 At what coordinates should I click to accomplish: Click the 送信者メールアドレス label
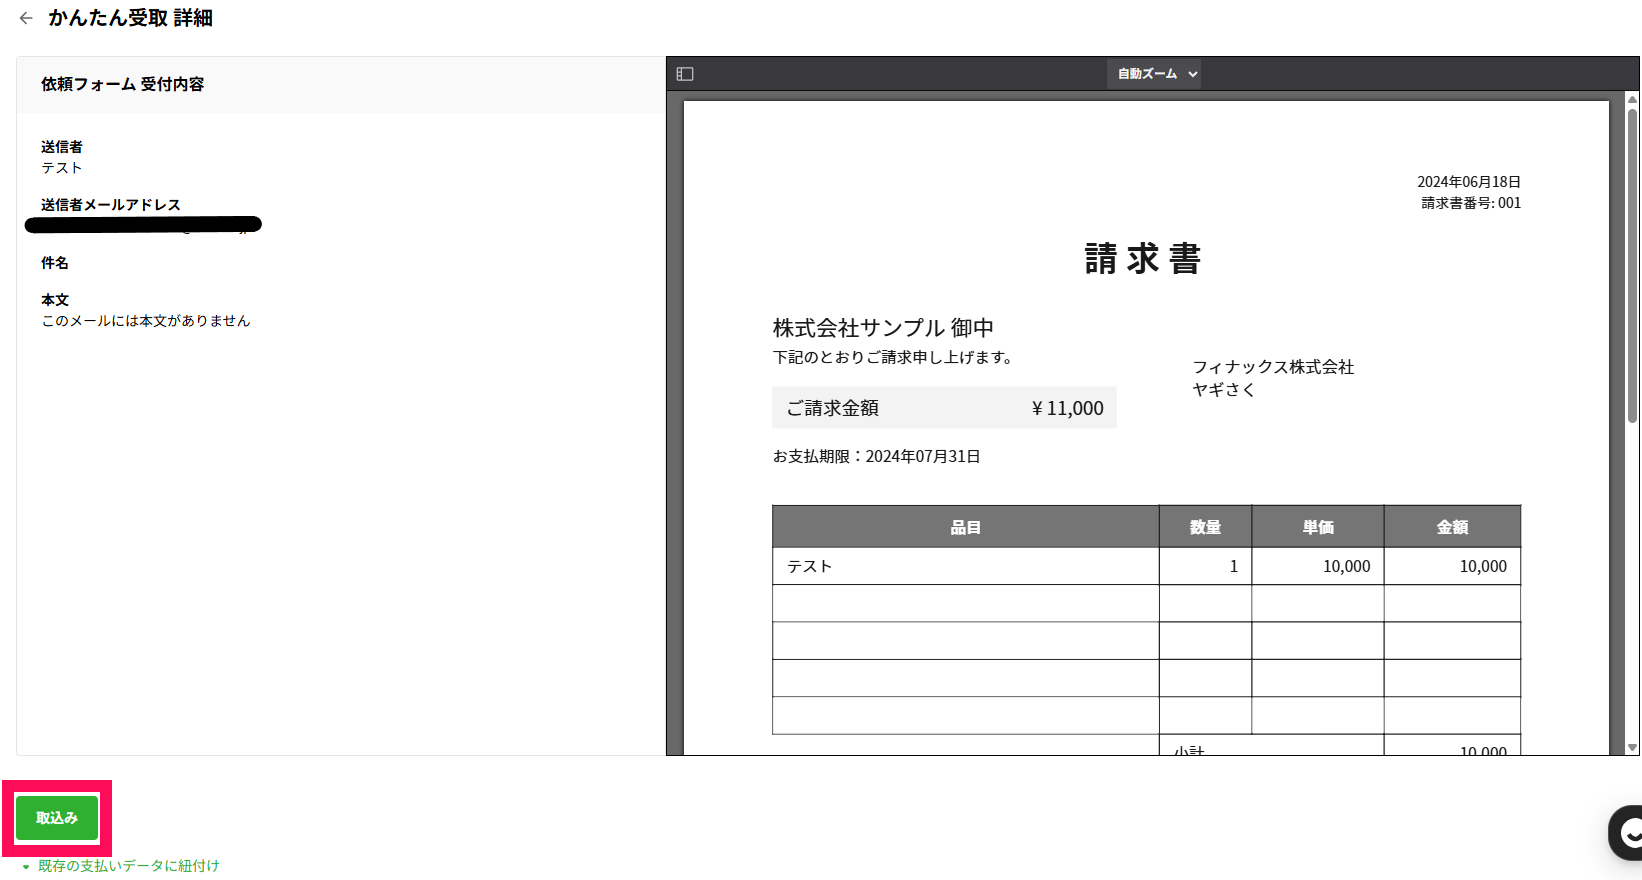click(x=111, y=205)
